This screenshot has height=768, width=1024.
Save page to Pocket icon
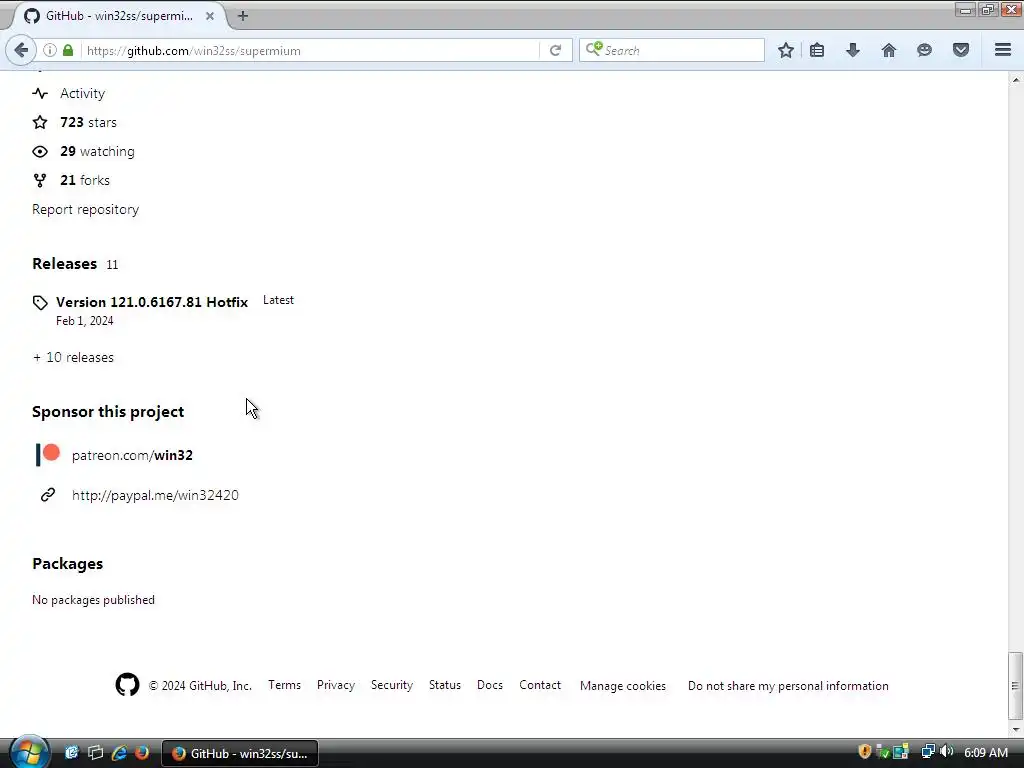point(961,50)
